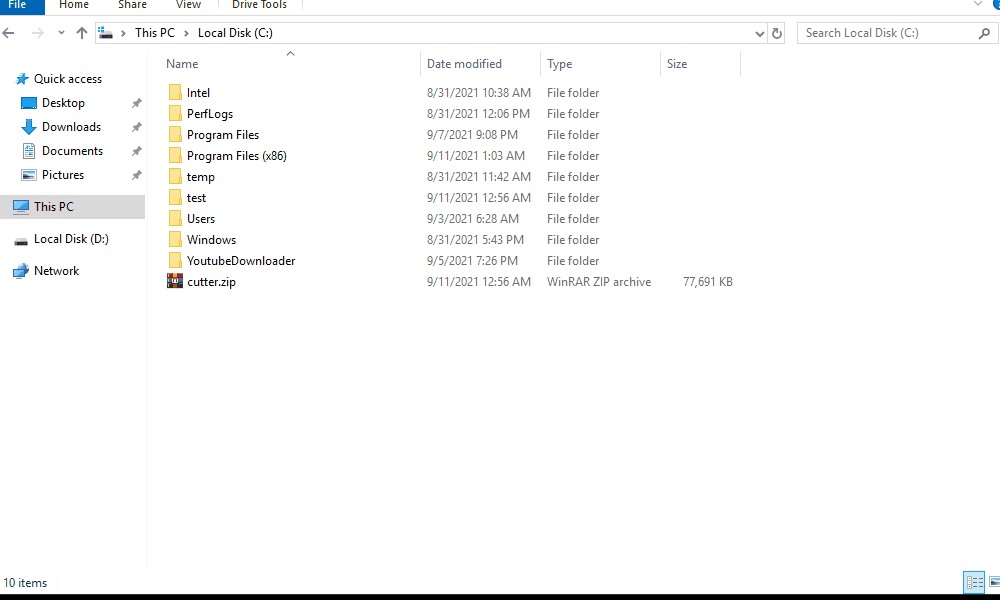Click the search magnifier icon
Screen dimensions: 1000x600
[984, 33]
